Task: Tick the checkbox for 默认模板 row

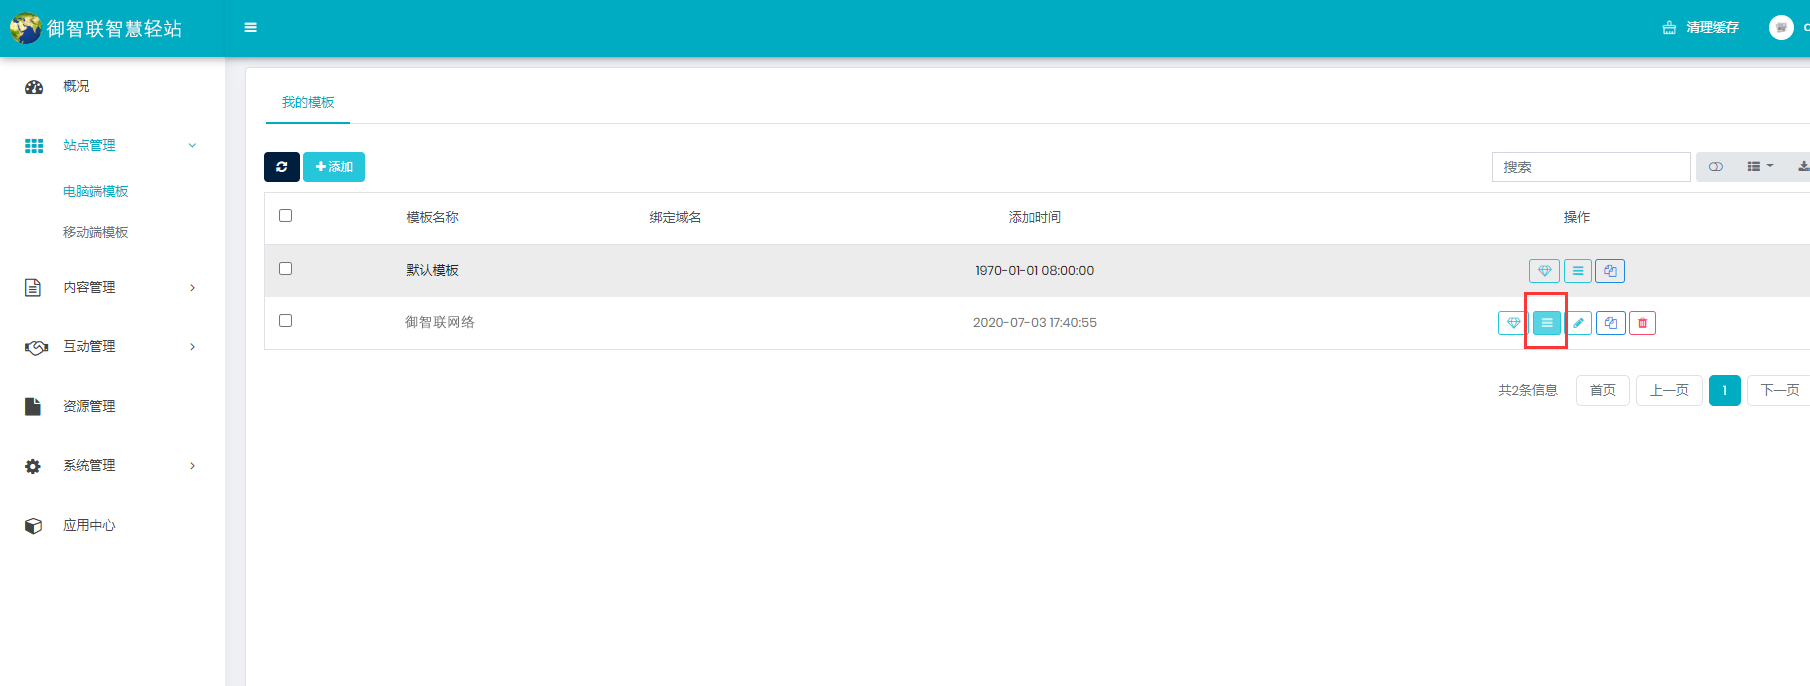Action: [286, 269]
